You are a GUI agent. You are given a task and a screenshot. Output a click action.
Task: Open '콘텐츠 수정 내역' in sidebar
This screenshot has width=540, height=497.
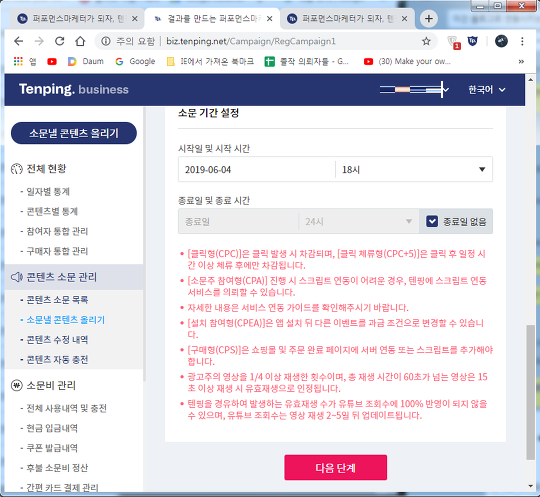click(x=57, y=340)
